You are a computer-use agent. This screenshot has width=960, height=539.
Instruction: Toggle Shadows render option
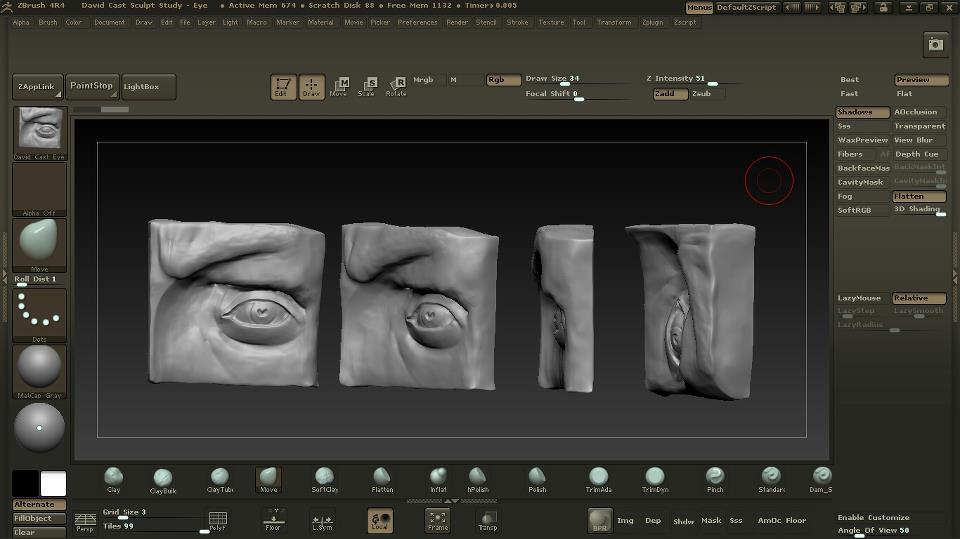pyautogui.click(x=862, y=112)
